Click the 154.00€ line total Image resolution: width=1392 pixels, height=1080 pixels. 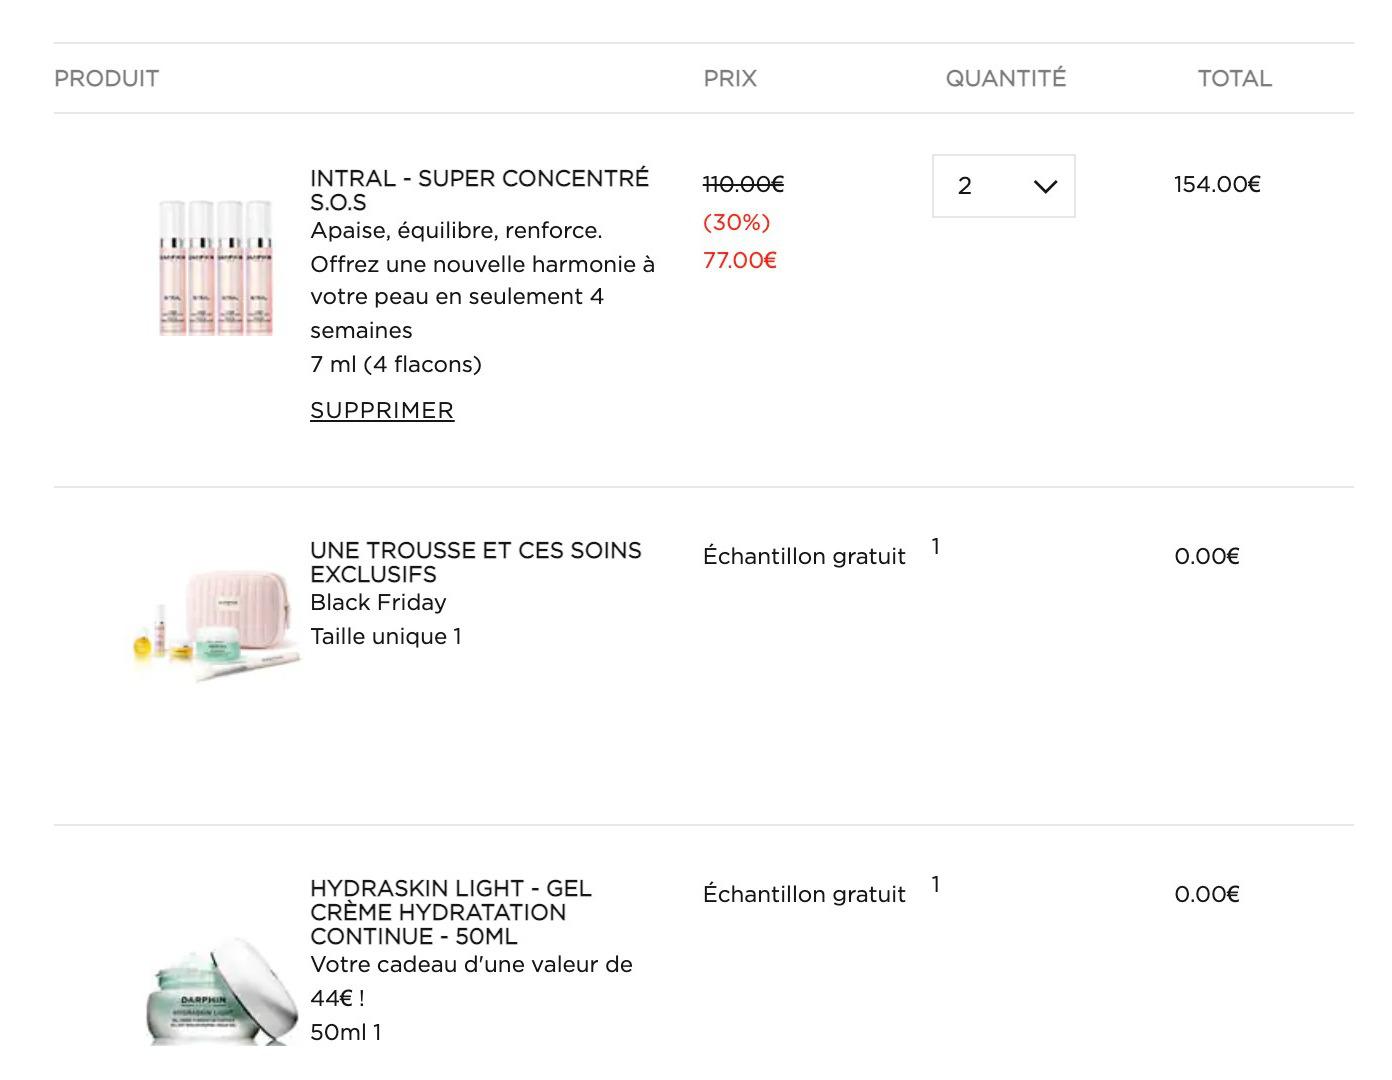[1217, 184]
